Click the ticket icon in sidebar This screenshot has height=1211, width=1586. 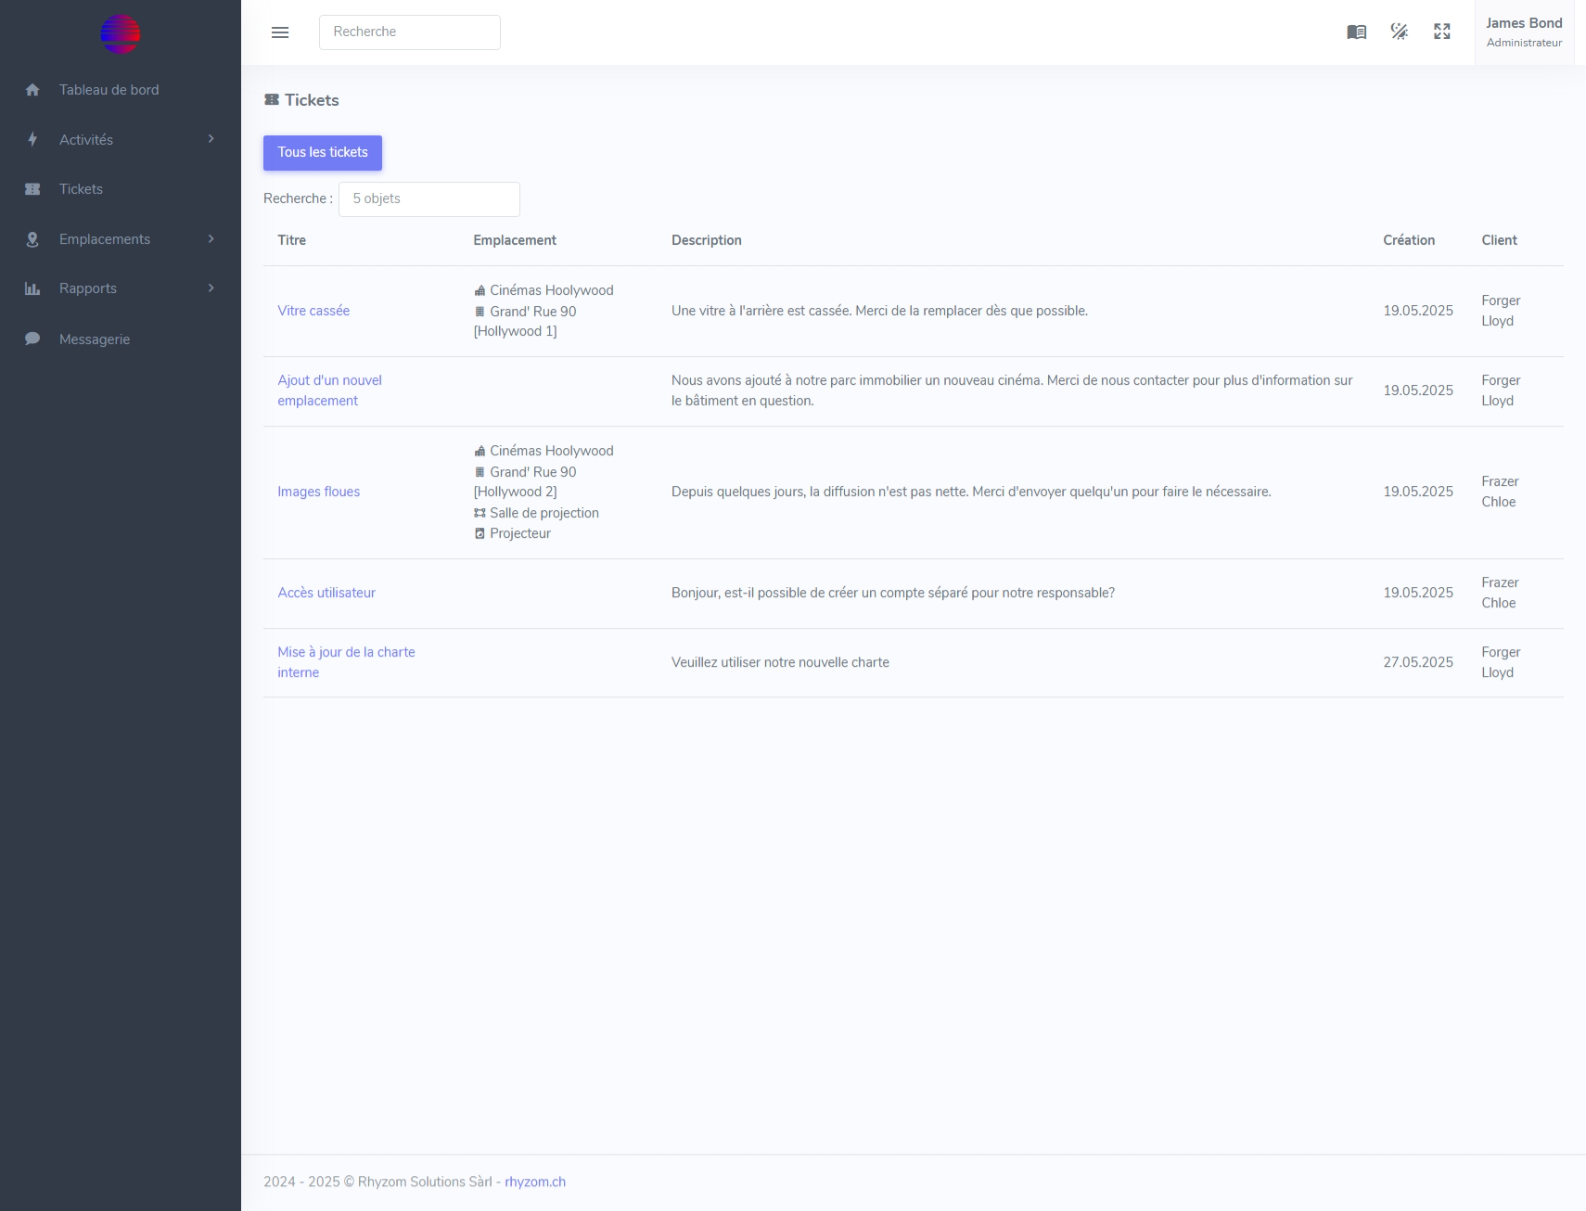coord(32,189)
